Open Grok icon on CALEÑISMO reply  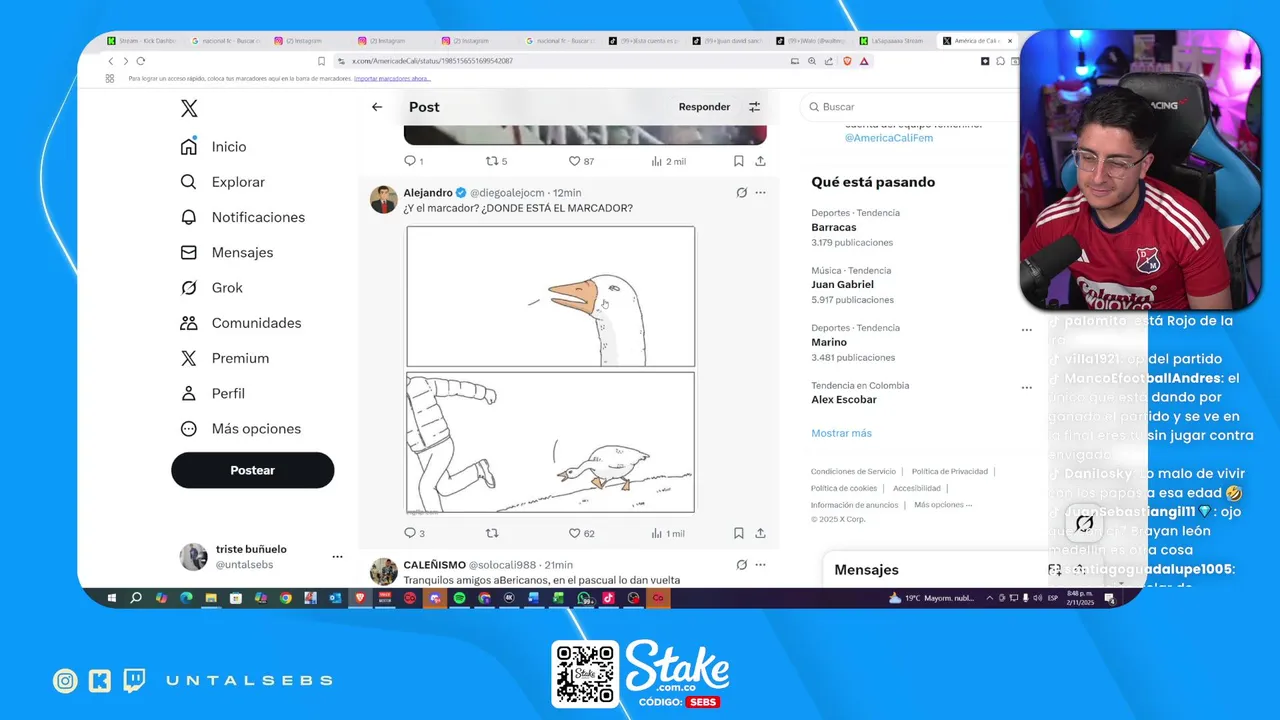click(x=741, y=565)
